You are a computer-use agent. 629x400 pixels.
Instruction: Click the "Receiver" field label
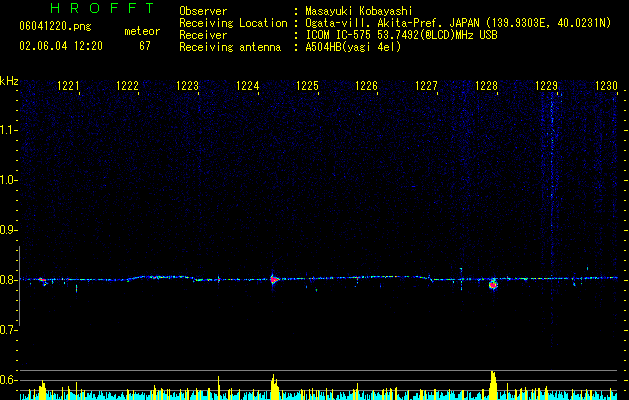203,35
